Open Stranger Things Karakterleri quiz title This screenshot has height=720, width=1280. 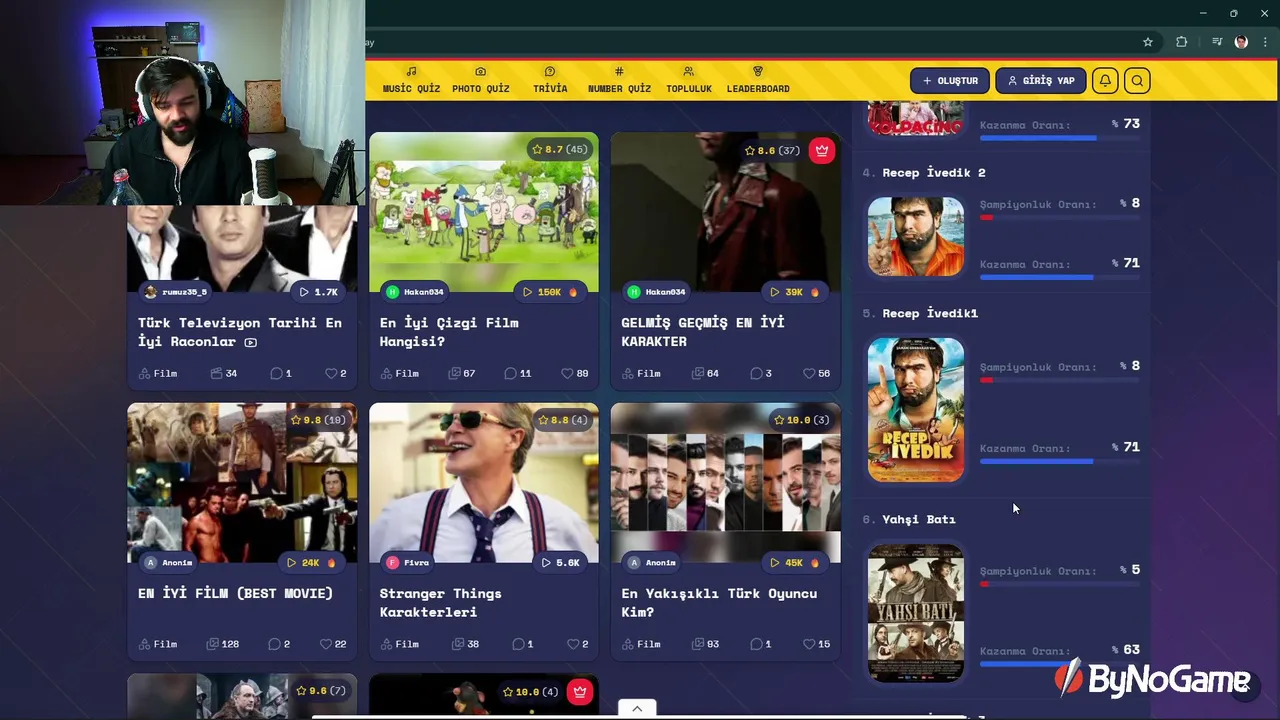pyautogui.click(x=440, y=602)
